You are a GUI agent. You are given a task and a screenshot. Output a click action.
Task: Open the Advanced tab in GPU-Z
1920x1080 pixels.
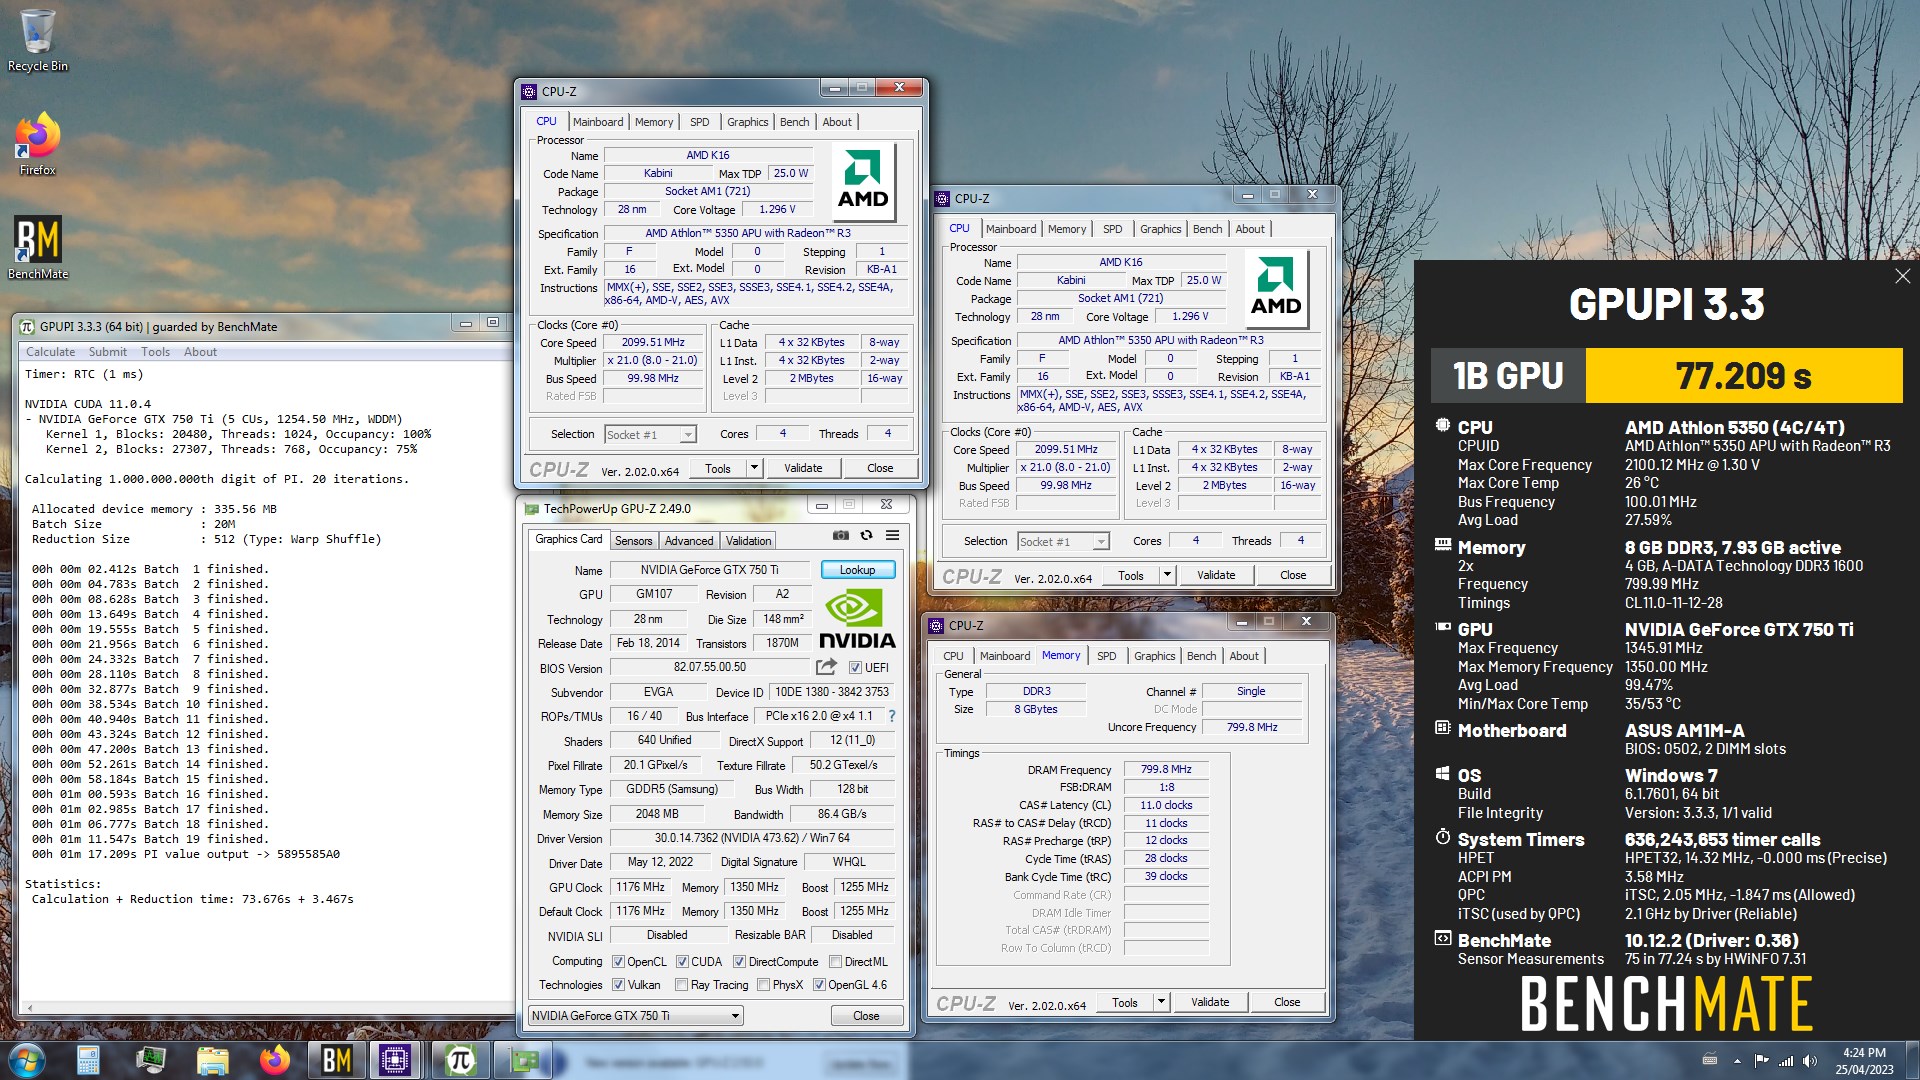[x=689, y=541]
